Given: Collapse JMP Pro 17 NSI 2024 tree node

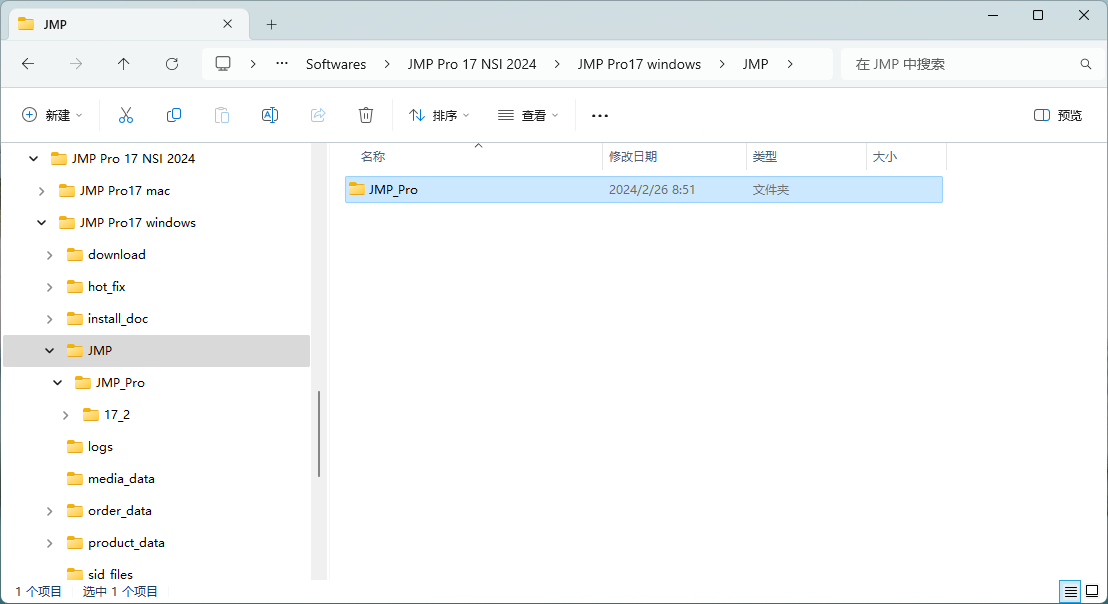Looking at the screenshot, I should (x=33, y=159).
